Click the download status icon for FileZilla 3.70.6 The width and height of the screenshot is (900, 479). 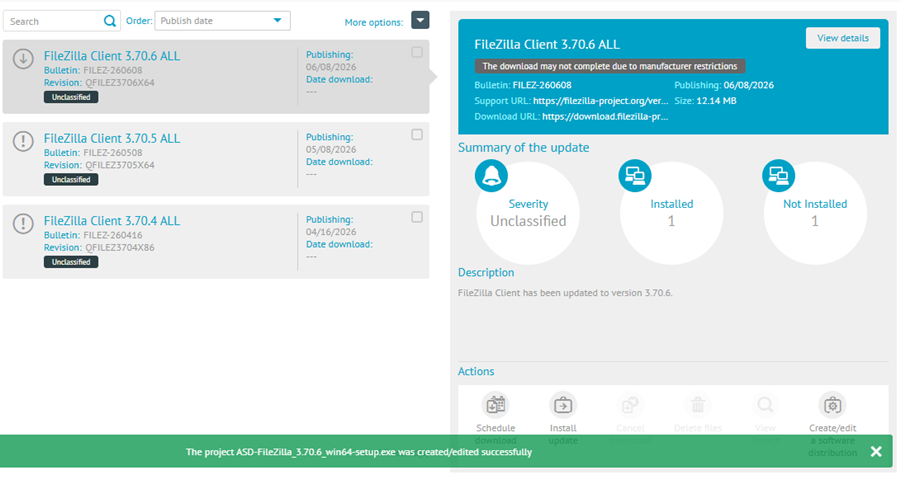tap(23, 59)
